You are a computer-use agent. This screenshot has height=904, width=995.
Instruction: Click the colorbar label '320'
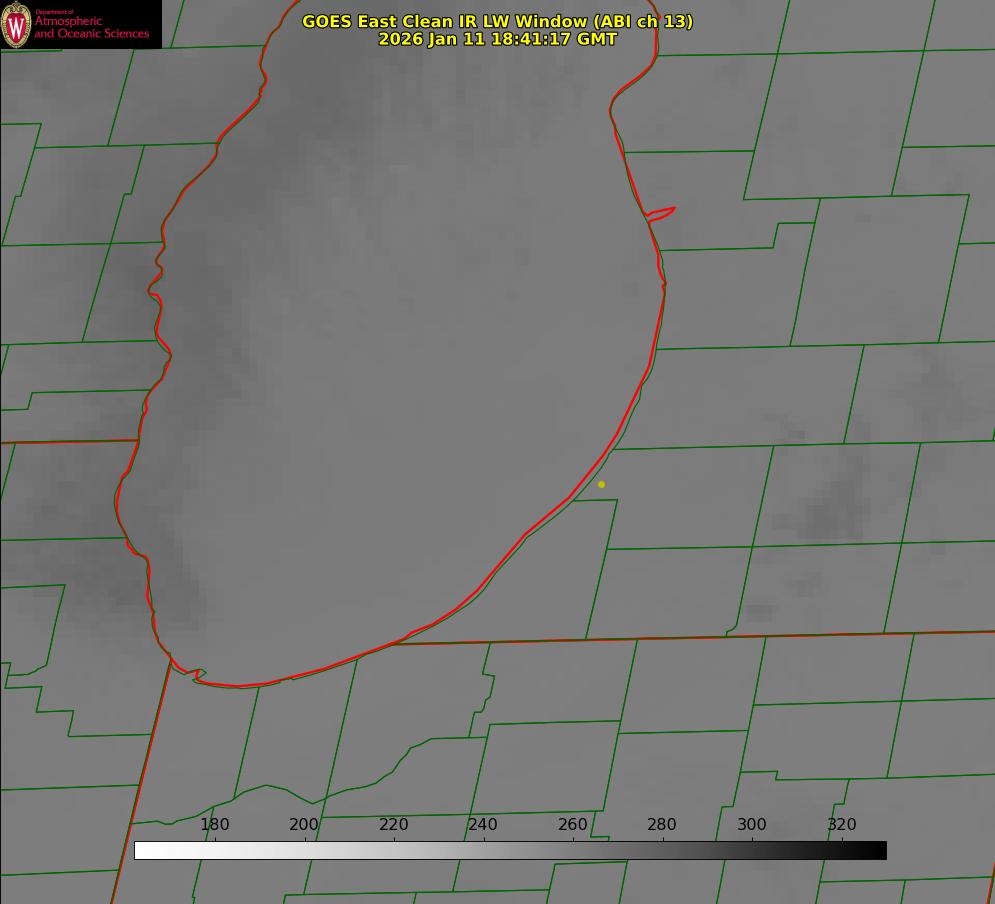pyautogui.click(x=842, y=825)
